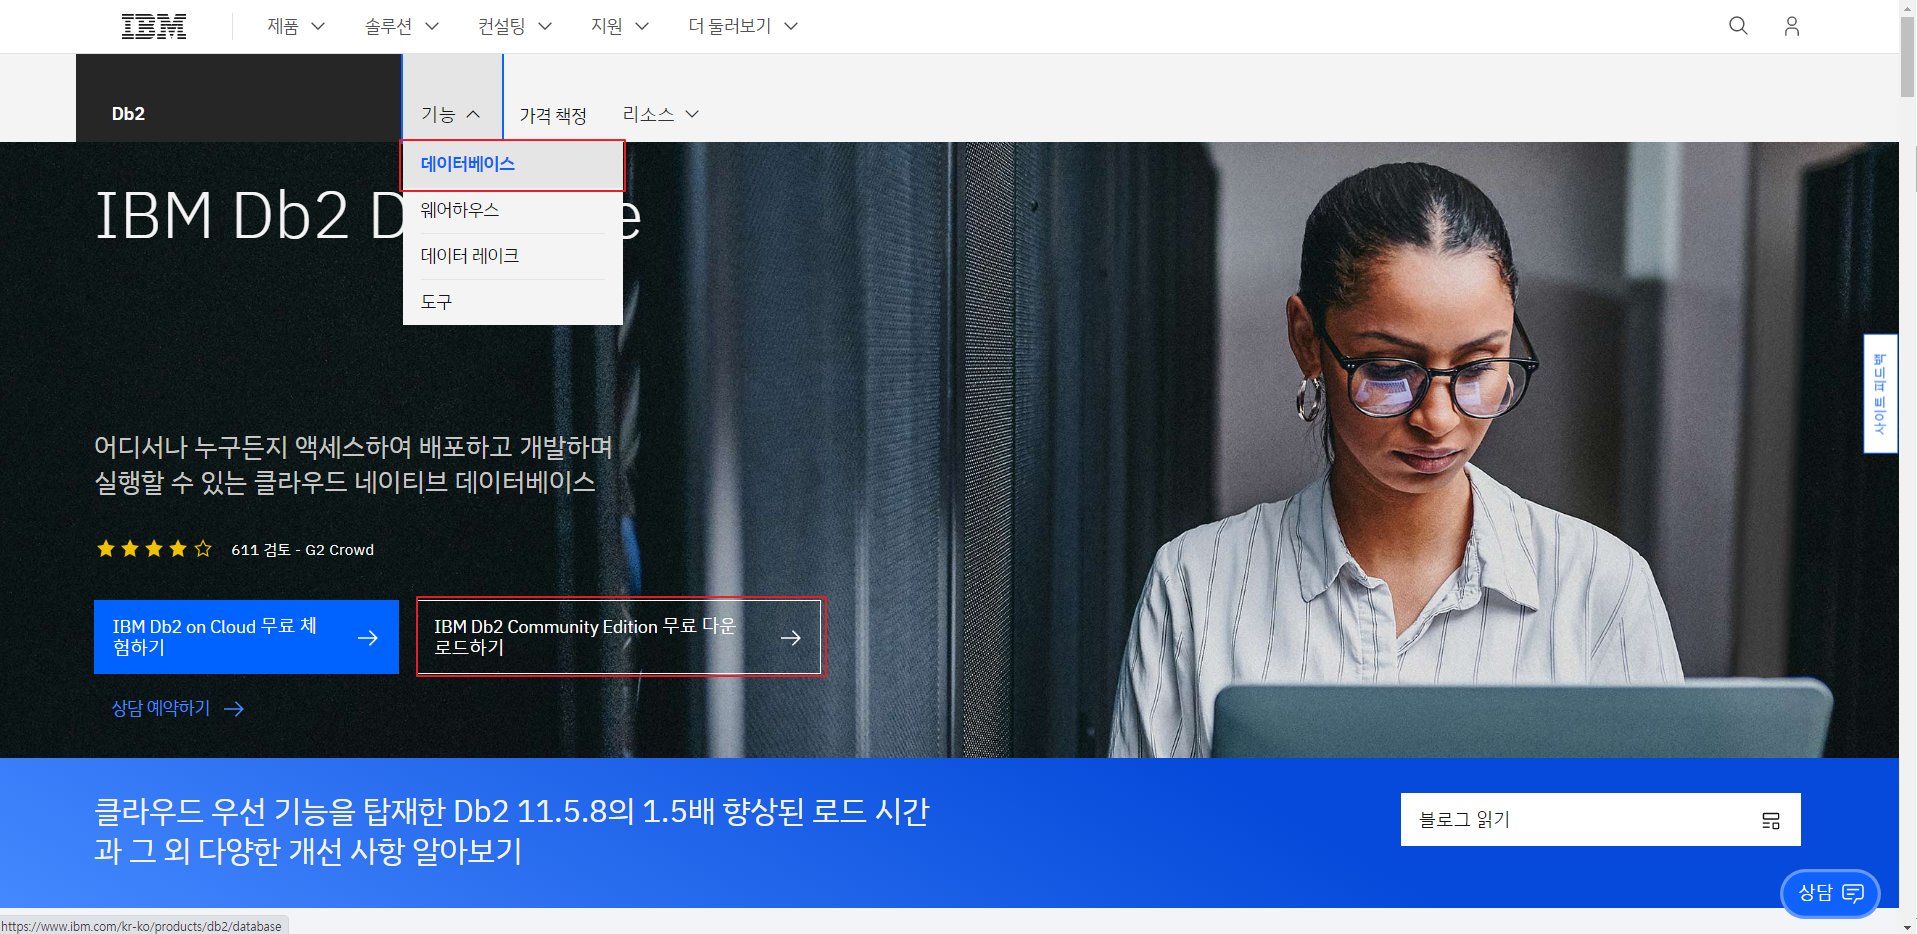Select 웨어하우스 from the 기능 menu
The height and width of the screenshot is (934, 1917).
coord(513,211)
